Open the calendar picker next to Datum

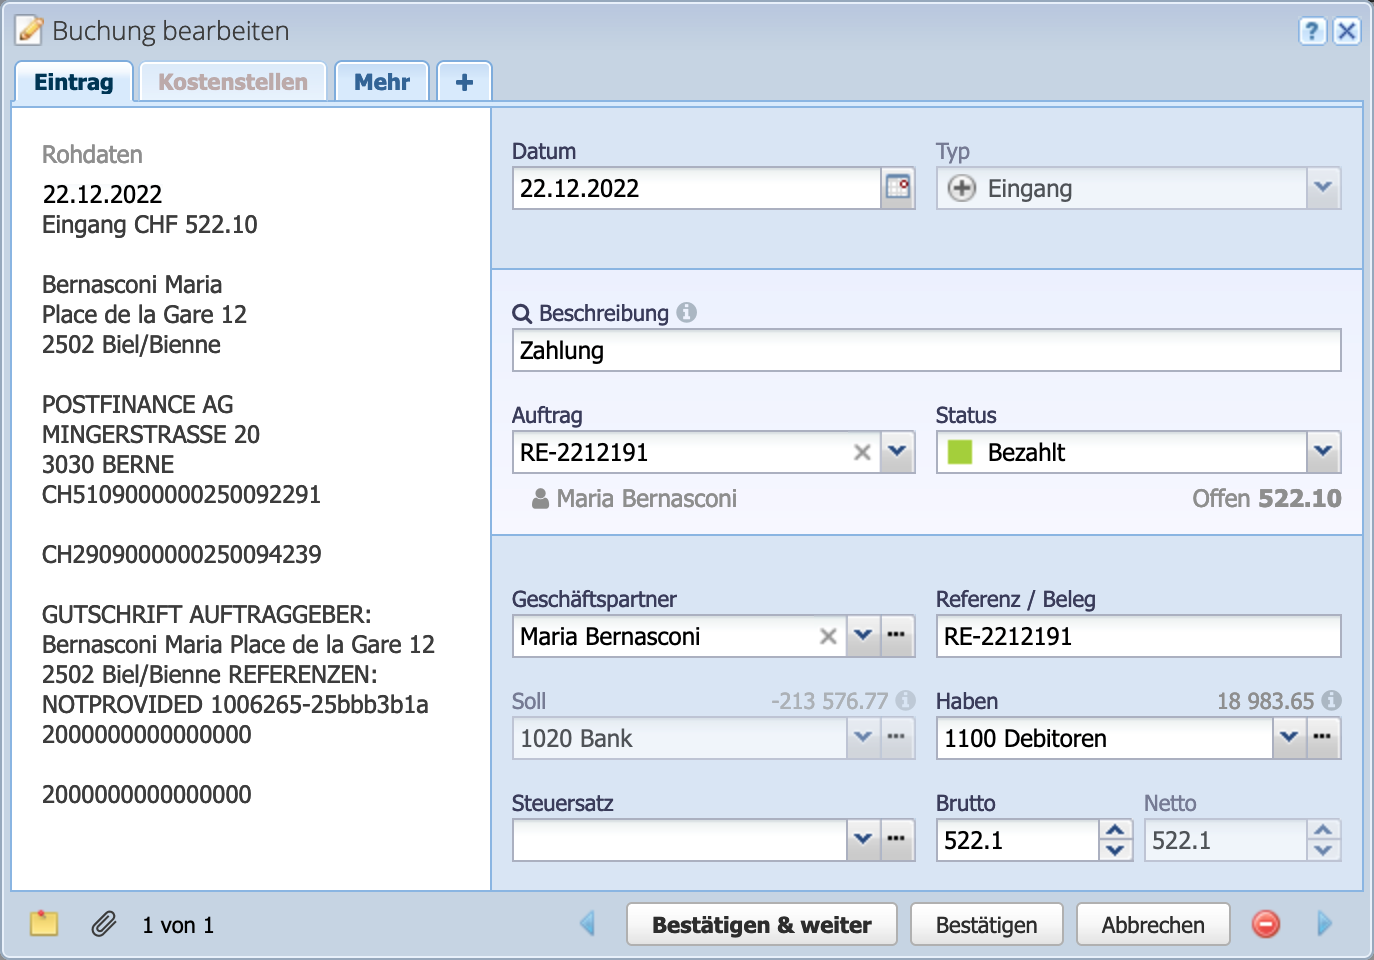(x=897, y=188)
